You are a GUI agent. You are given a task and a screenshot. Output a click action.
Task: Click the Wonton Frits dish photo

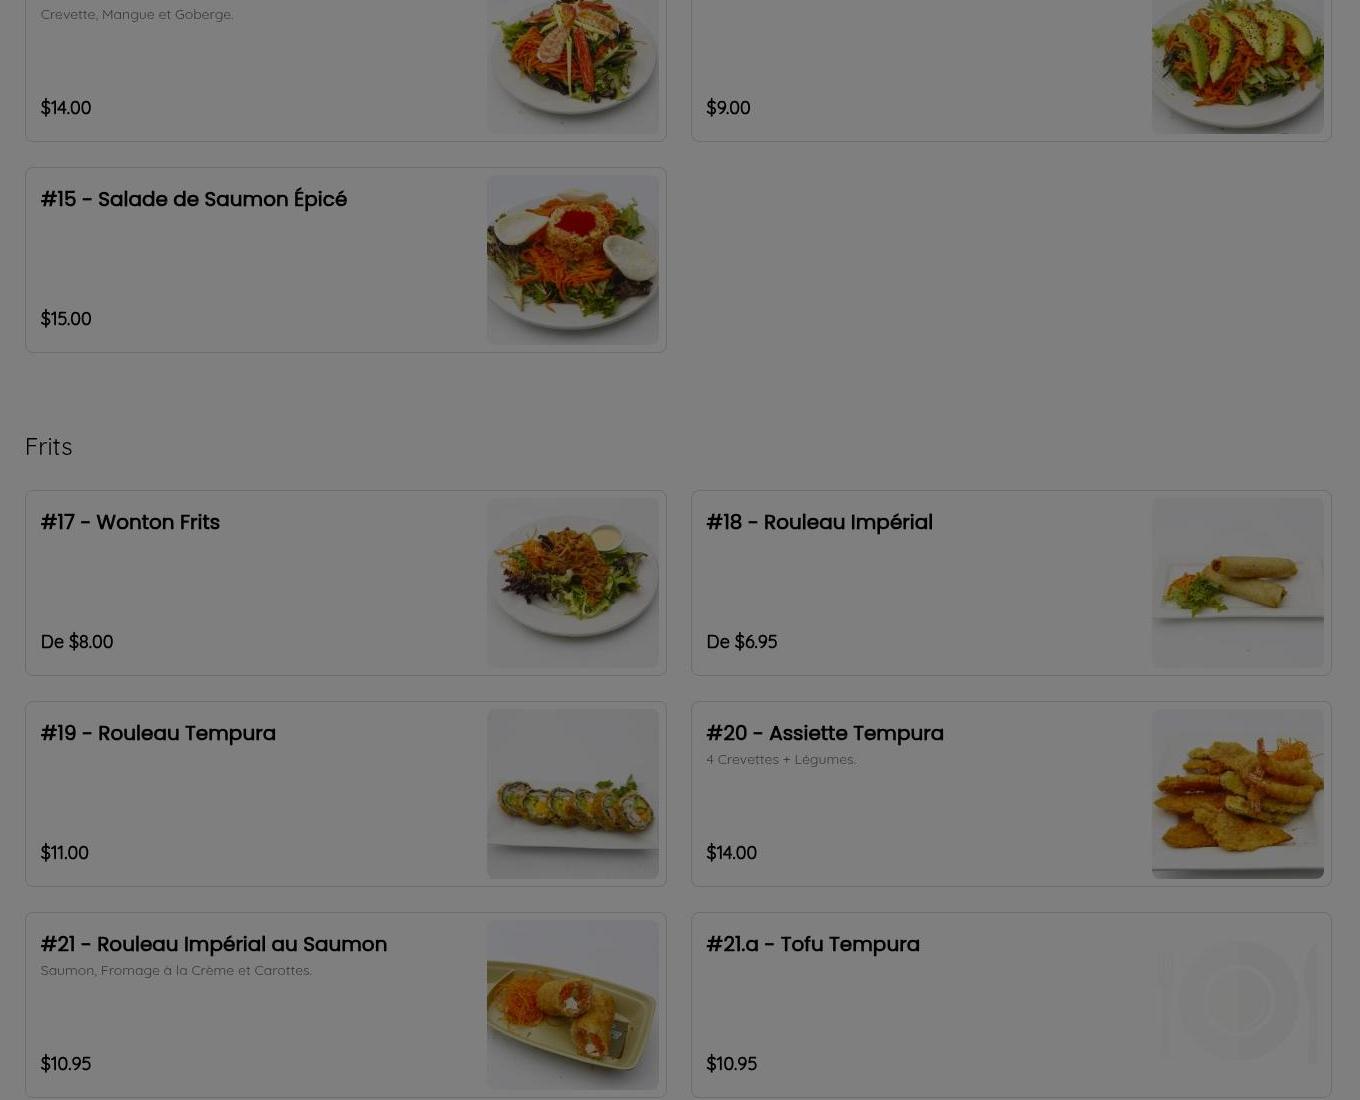[572, 583]
